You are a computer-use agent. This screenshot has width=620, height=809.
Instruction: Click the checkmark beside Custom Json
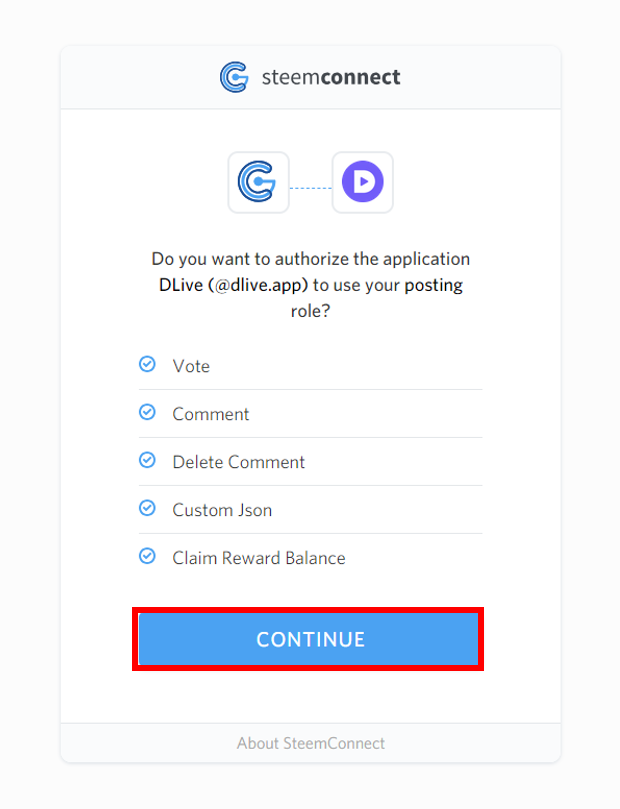147,509
